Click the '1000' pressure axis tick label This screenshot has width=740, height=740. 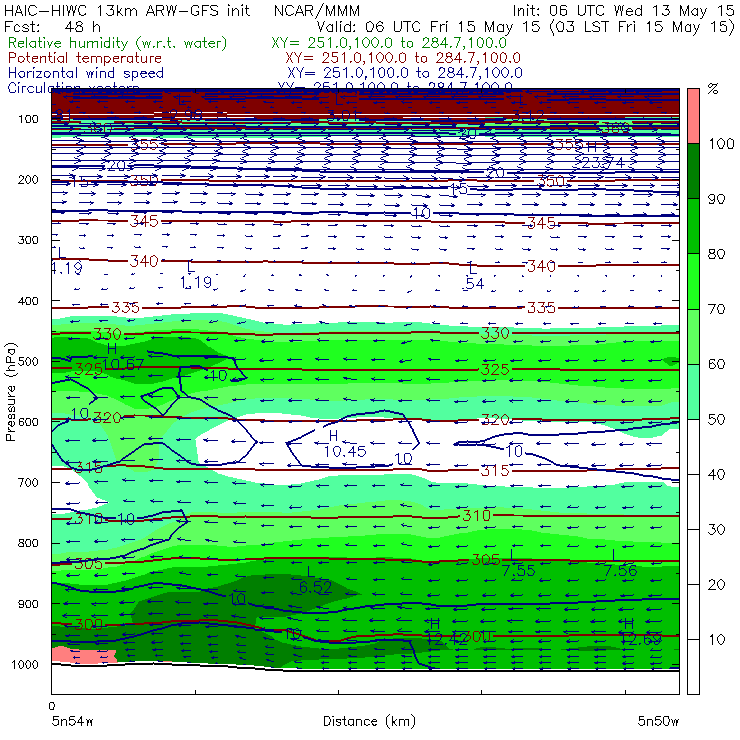click(x=25, y=664)
